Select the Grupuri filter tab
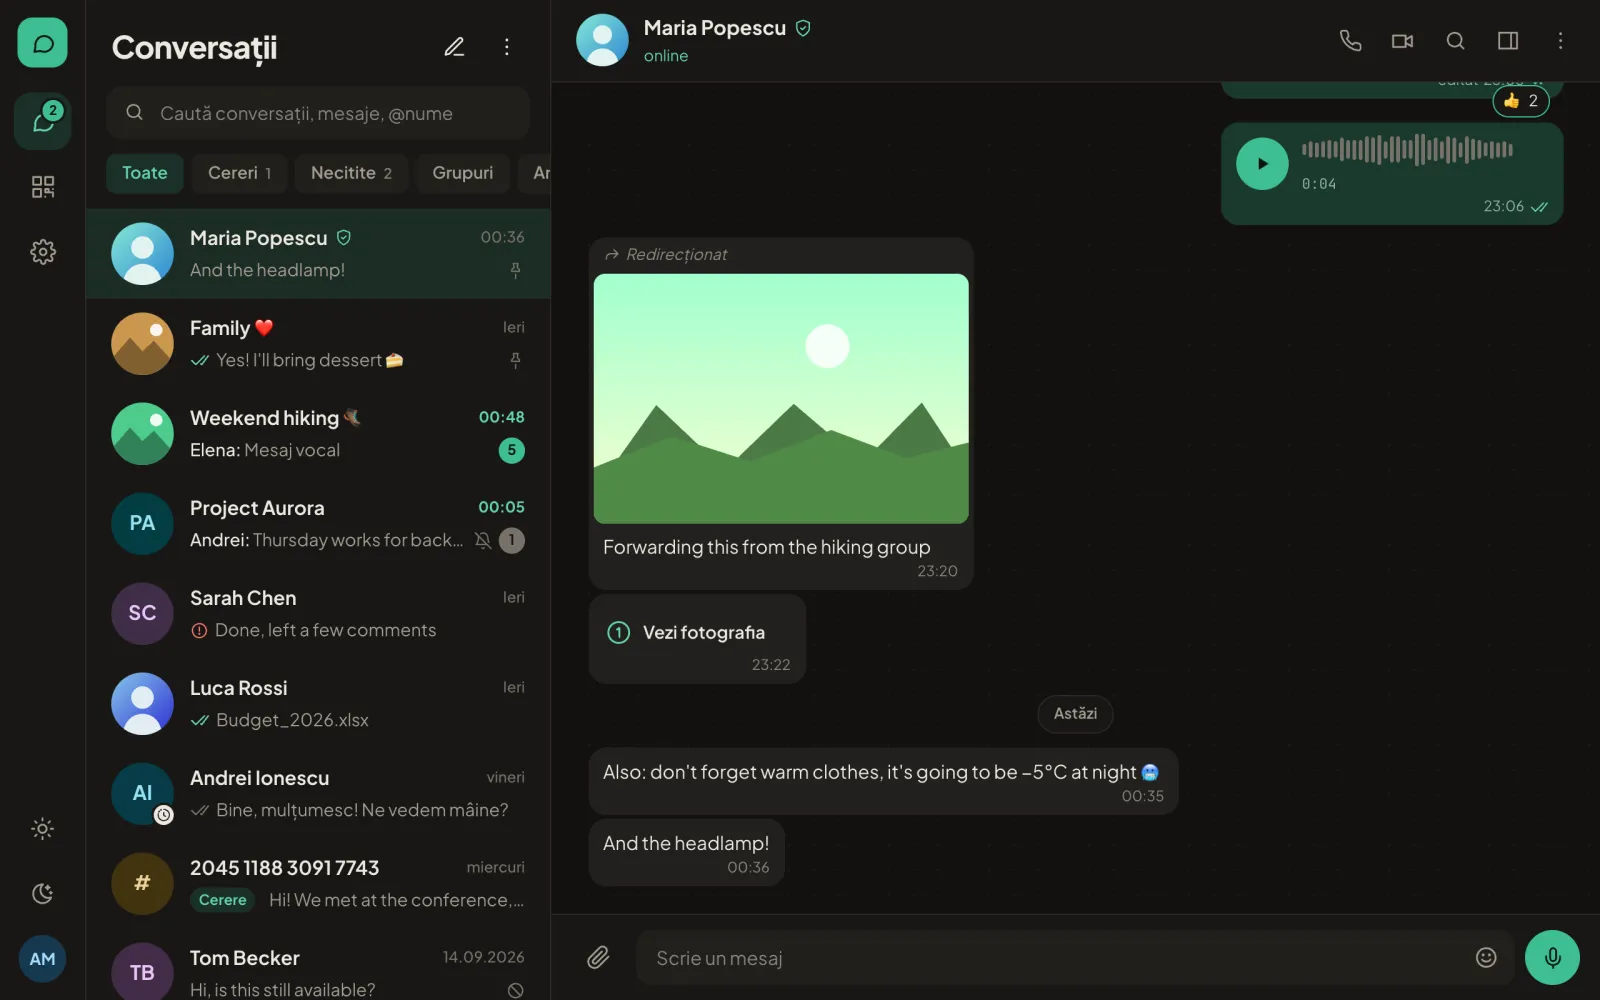Viewport: 1600px width, 1000px height. tap(463, 173)
